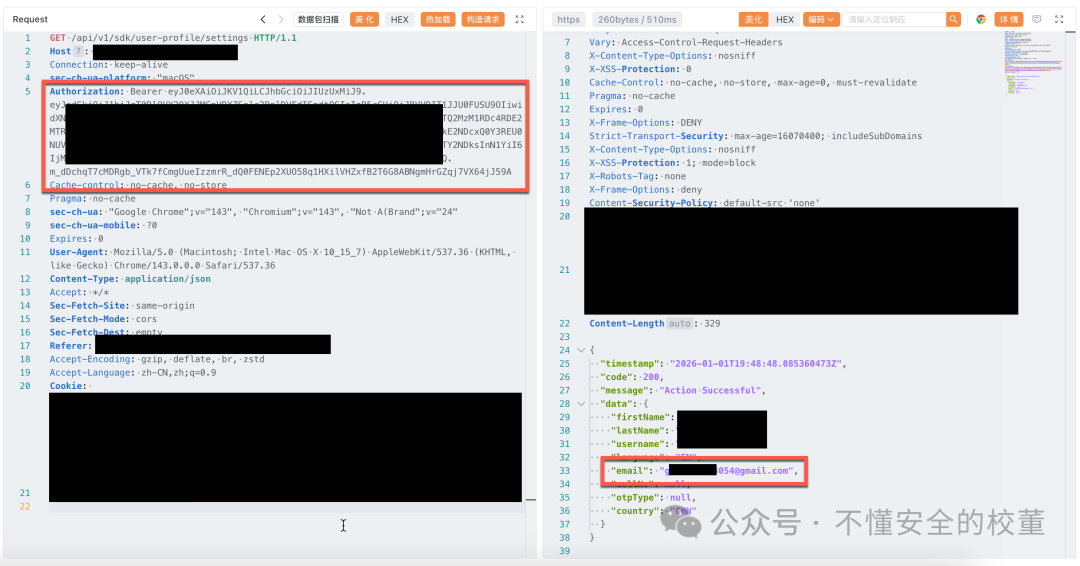1080x566 pixels.
Task: Click the "email" JSON key
Action: 630,471
